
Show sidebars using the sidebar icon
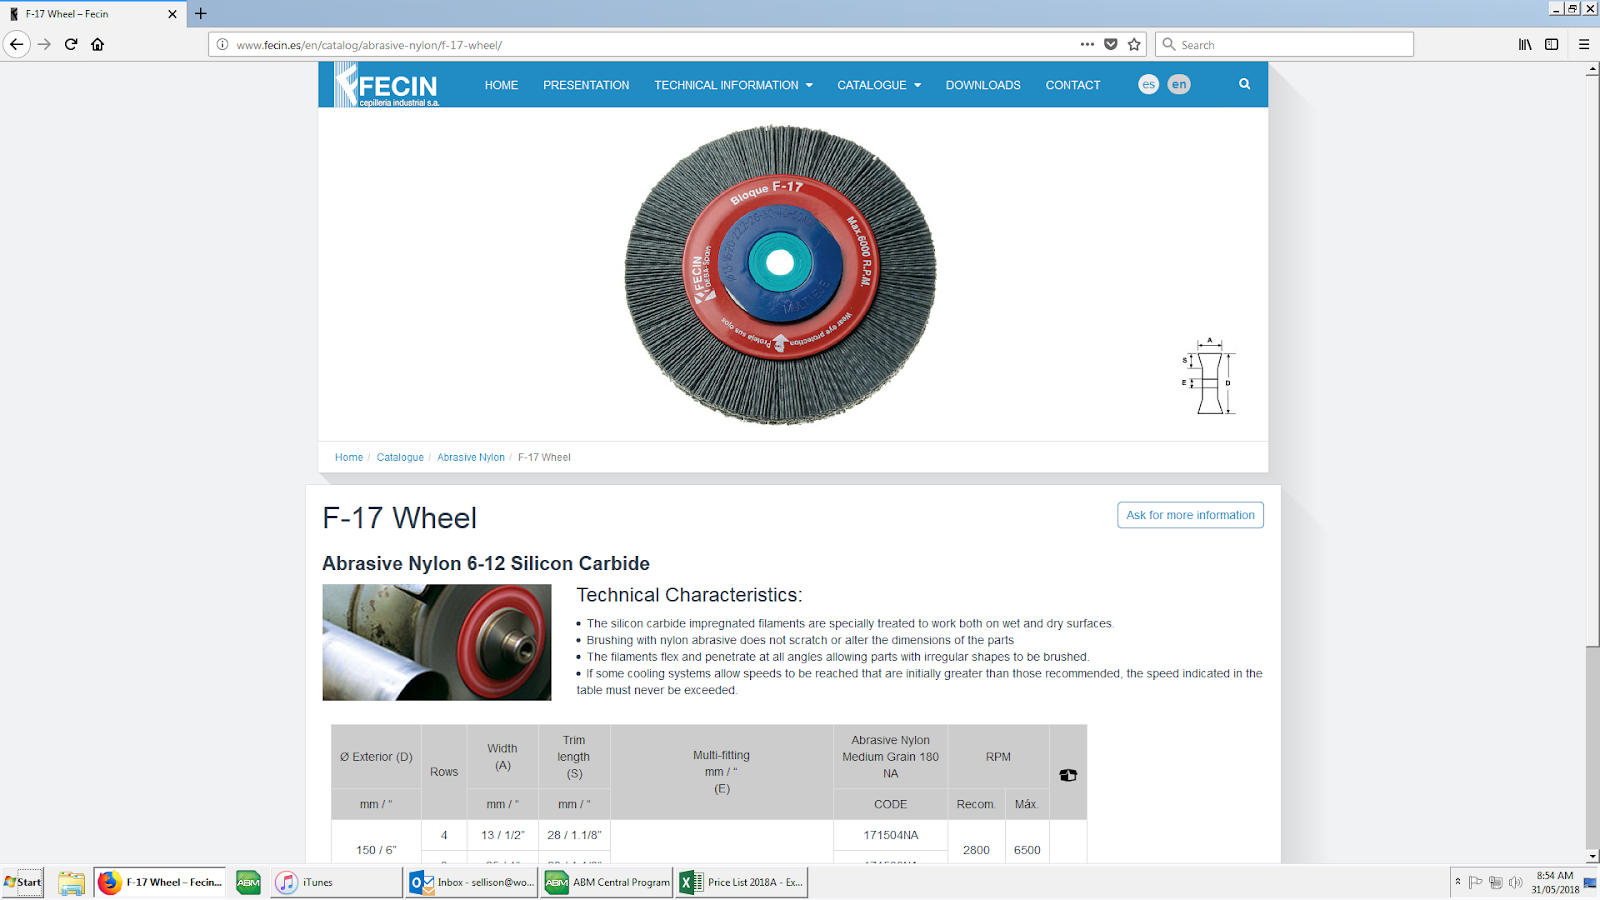[x=1551, y=44]
